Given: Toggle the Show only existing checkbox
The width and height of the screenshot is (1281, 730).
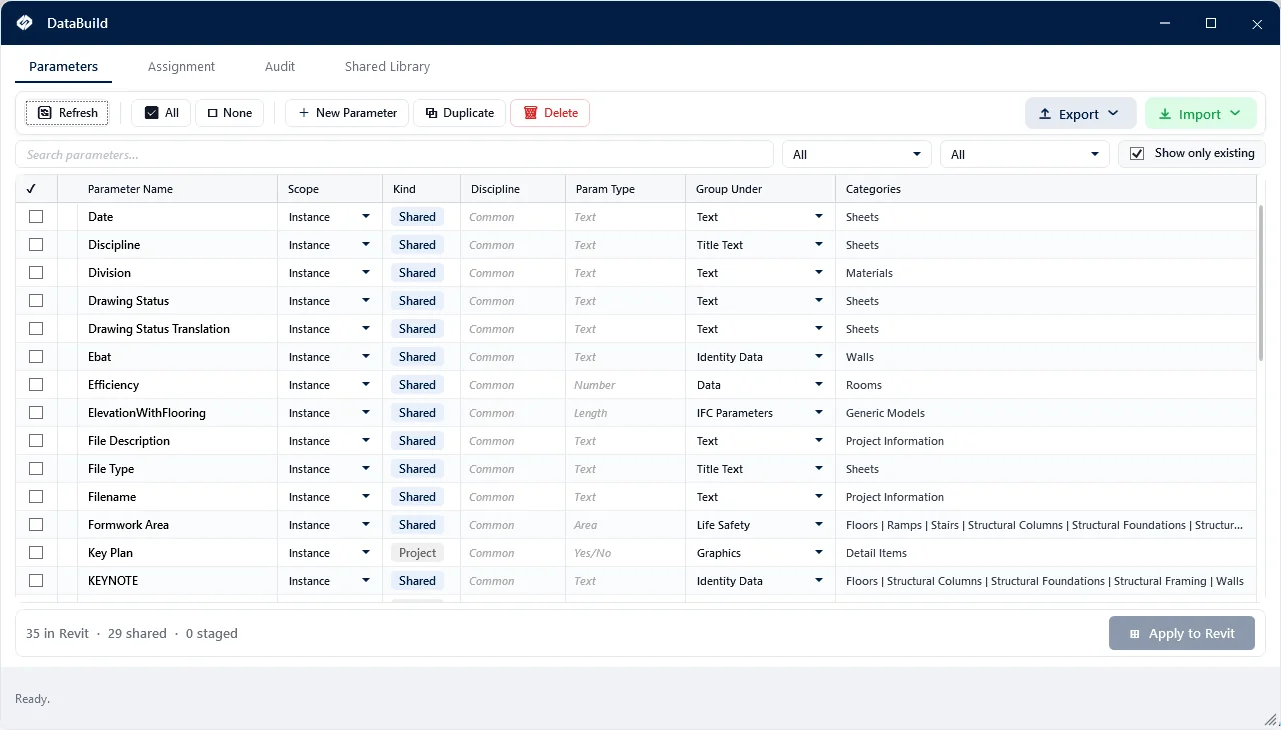Looking at the screenshot, I should pyautogui.click(x=1137, y=154).
